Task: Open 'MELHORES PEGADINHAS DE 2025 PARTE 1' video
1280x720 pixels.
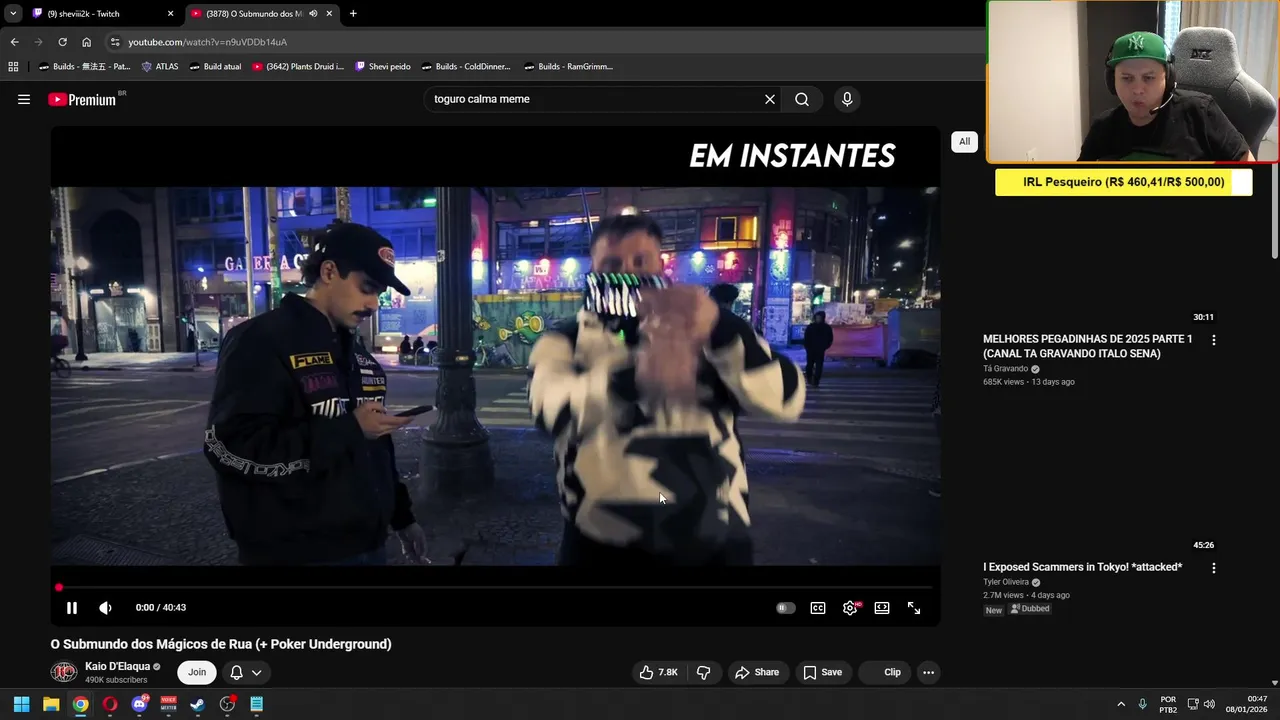Action: (x=1087, y=346)
